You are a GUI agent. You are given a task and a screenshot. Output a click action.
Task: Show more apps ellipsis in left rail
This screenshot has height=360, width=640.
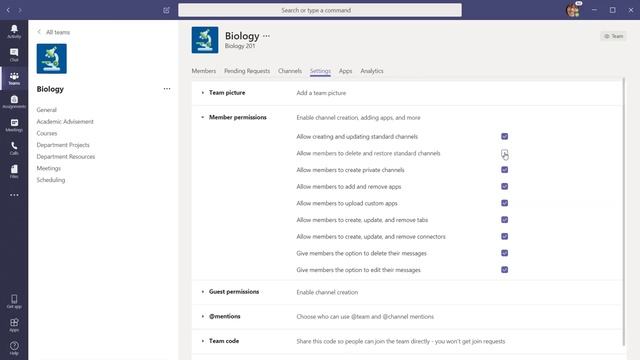14,195
